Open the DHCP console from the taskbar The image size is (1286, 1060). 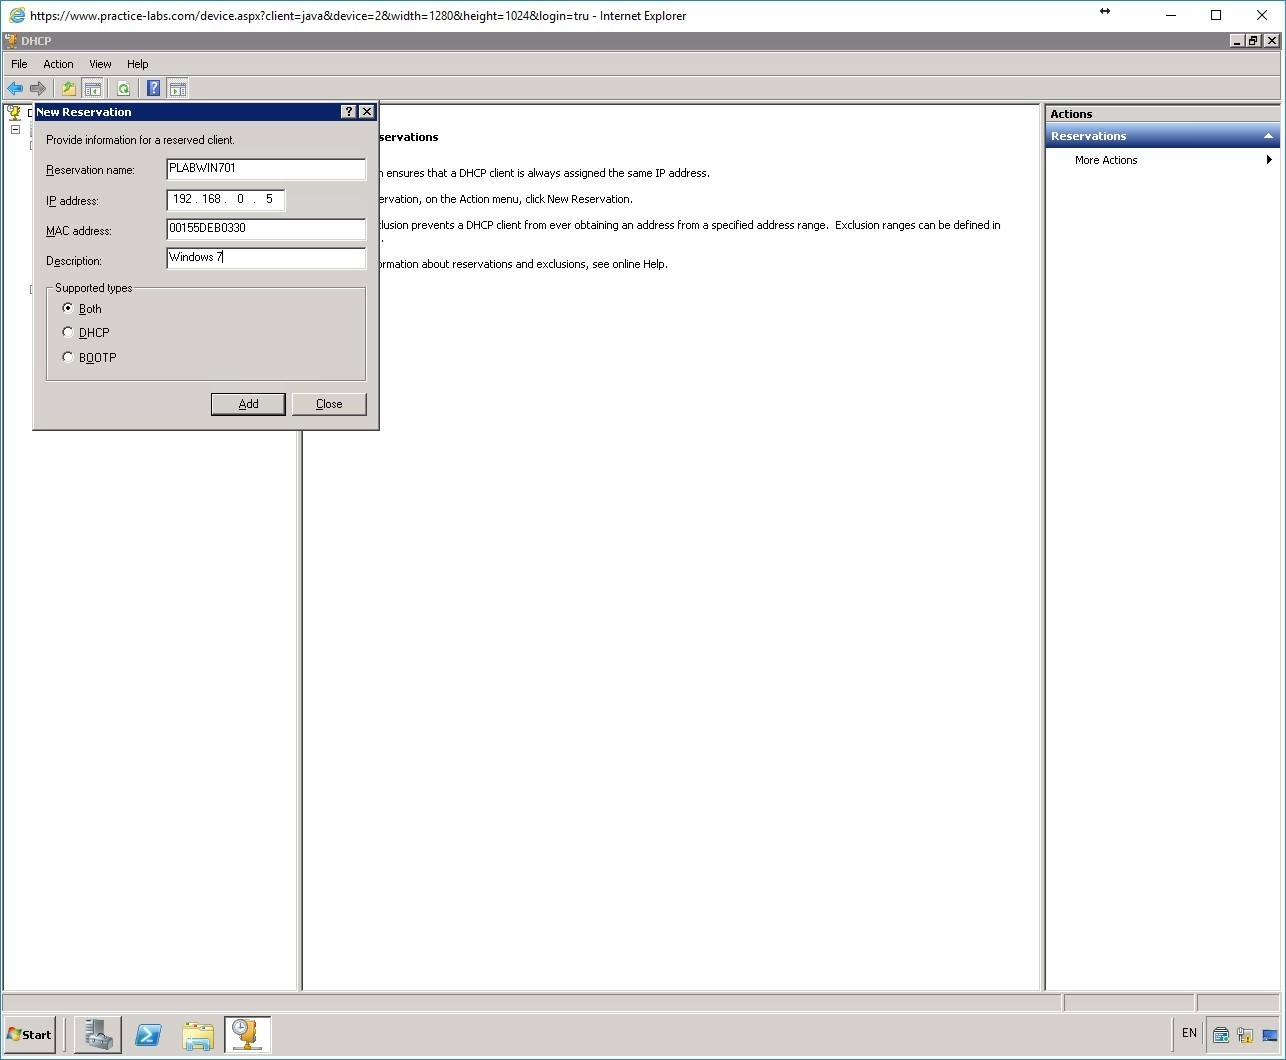247,1034
